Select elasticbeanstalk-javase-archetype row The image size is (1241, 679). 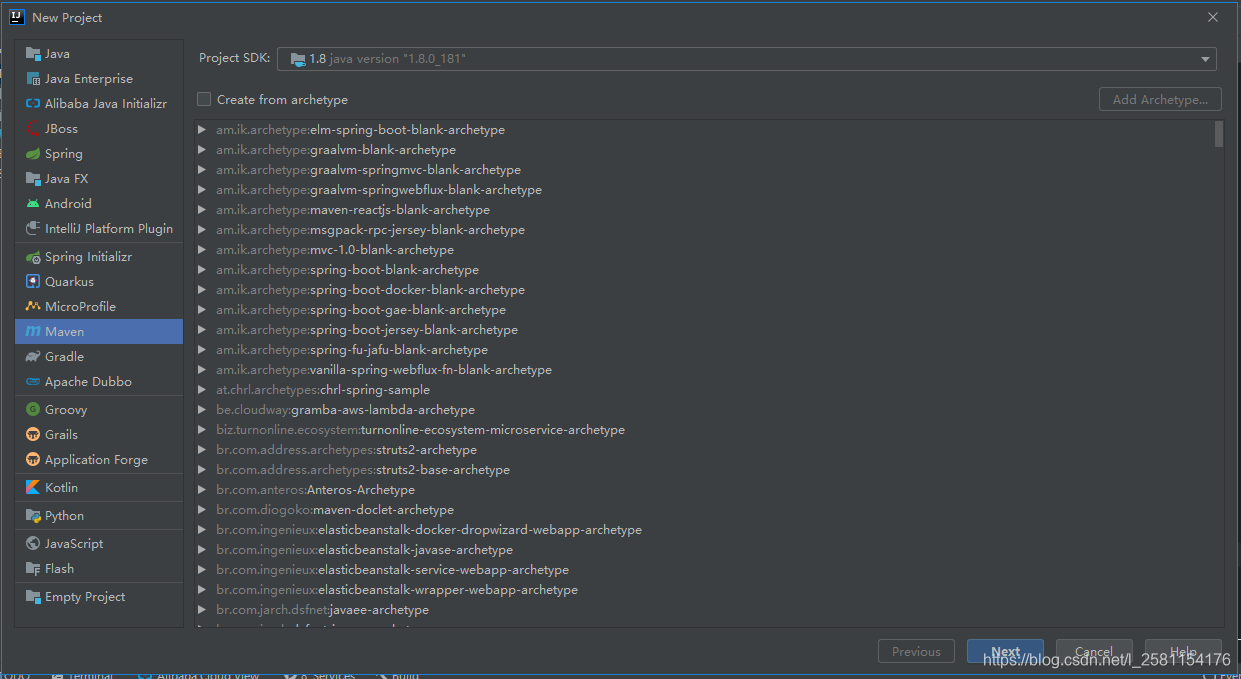point(704,550)
